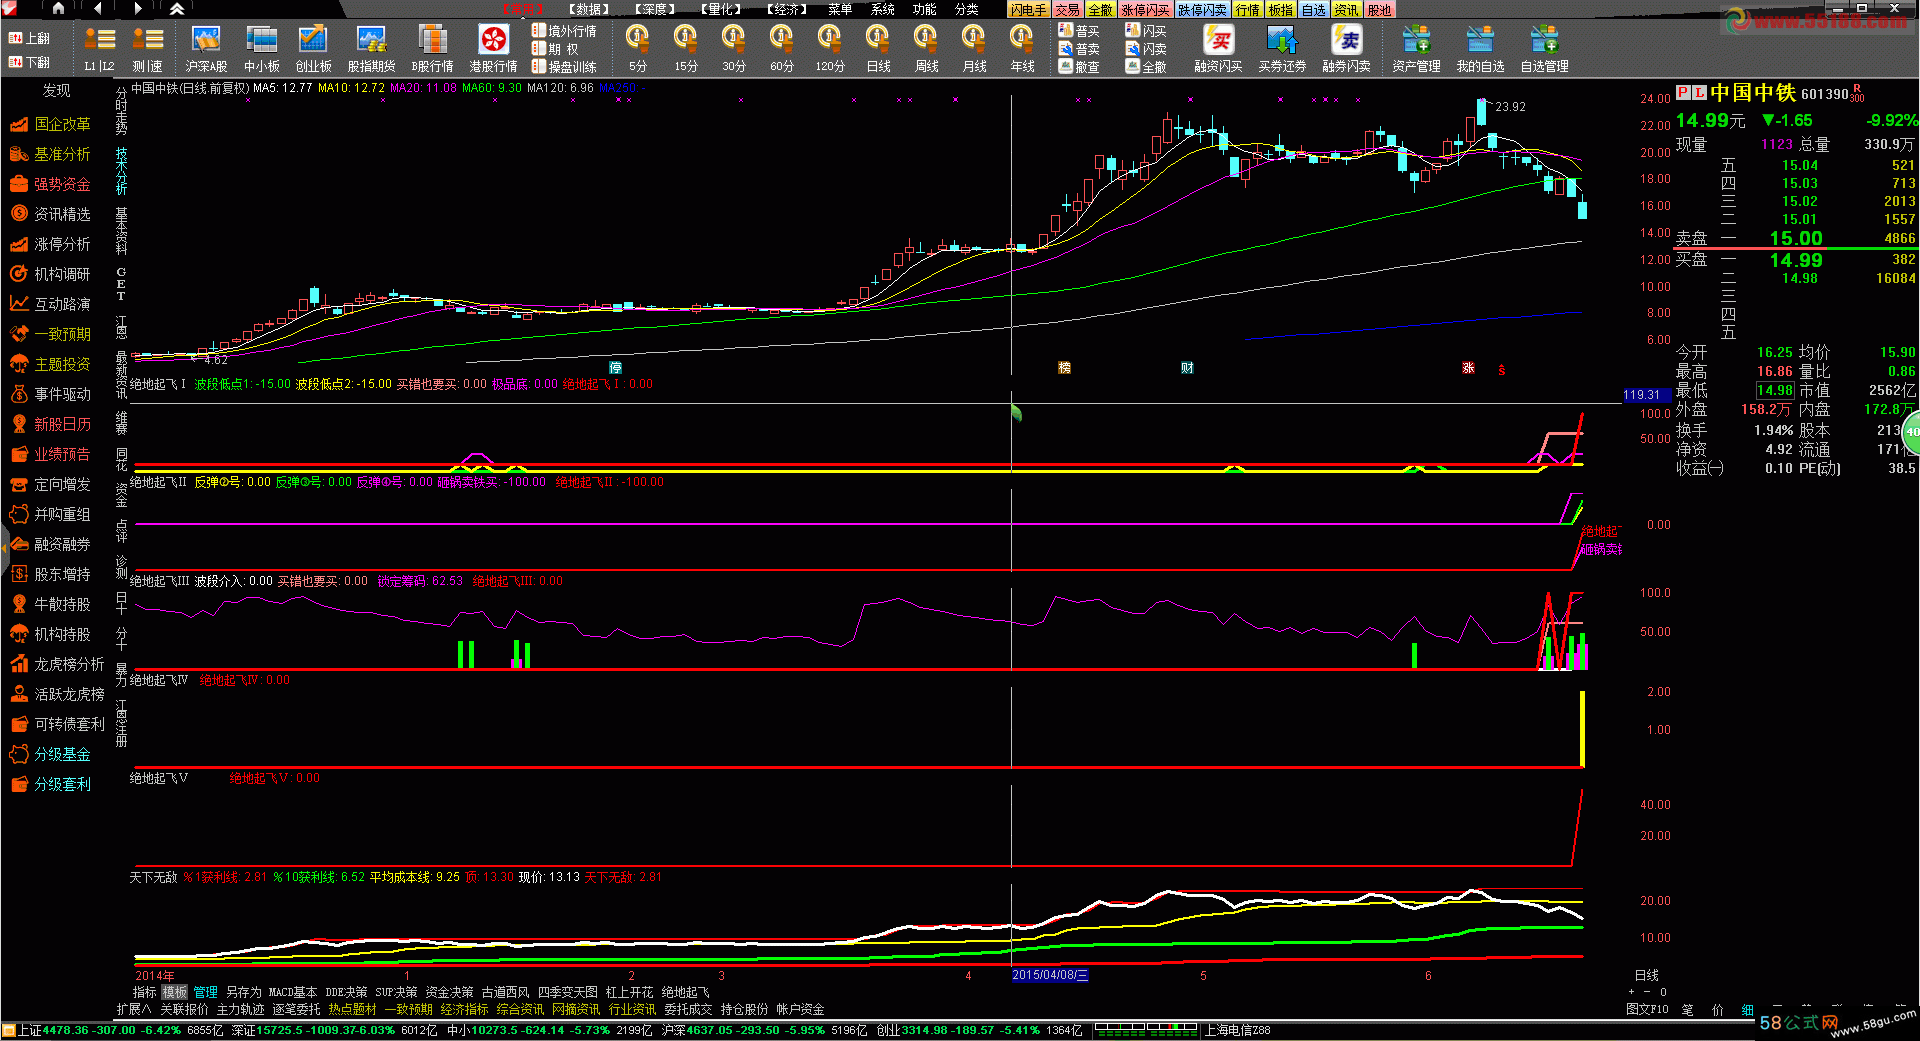Open 港股行情 Hong Kong quotes icon

[x=493, y=48]
